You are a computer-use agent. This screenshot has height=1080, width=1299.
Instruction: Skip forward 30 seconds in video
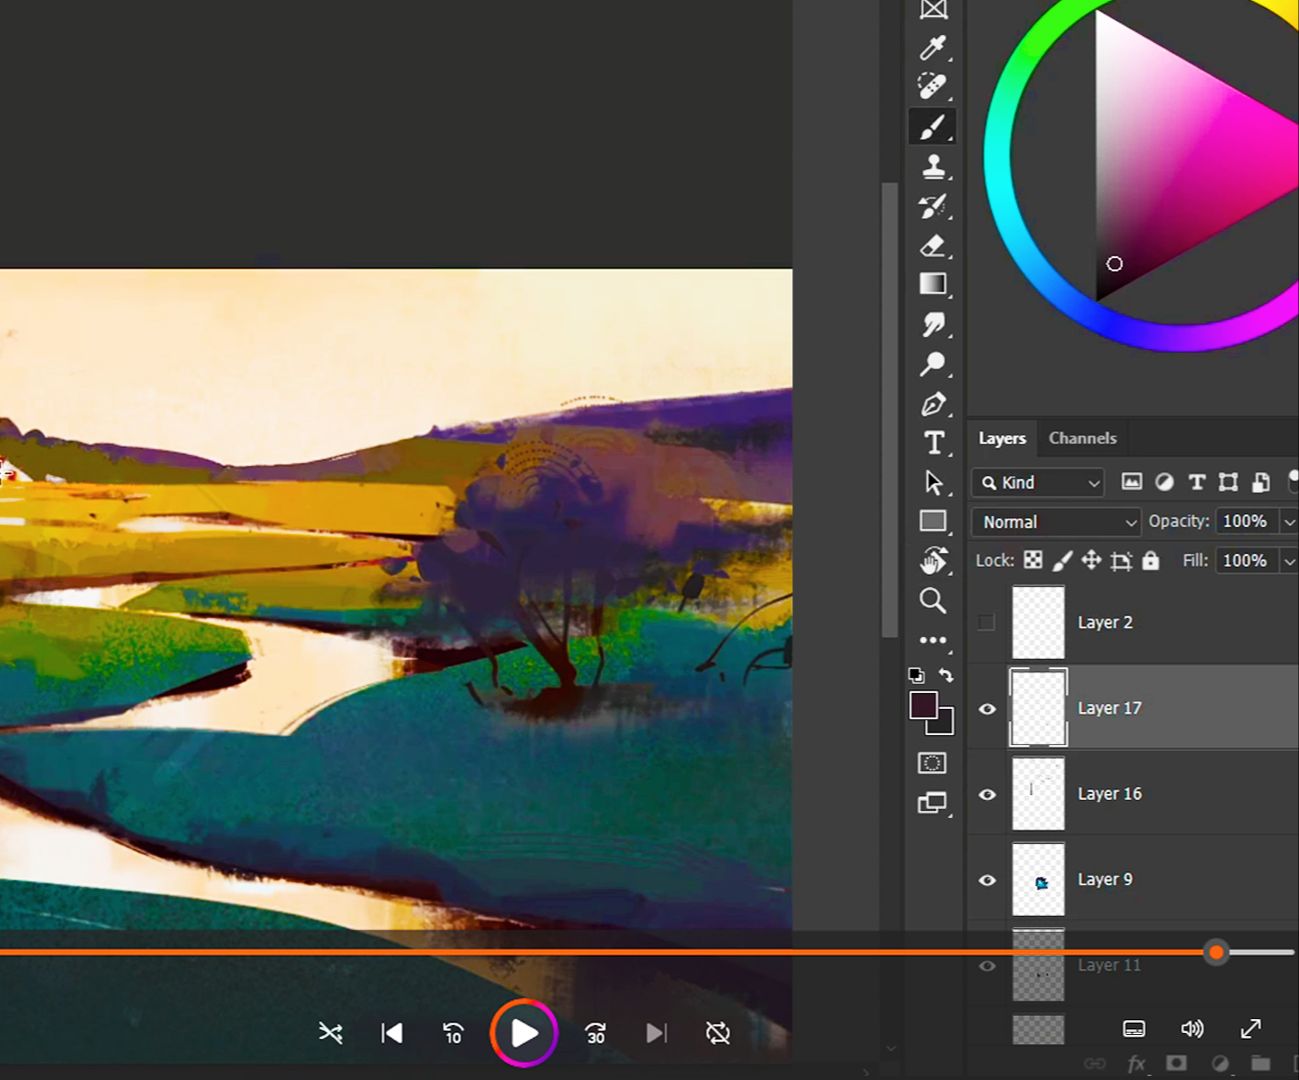tap(595, 1033)
